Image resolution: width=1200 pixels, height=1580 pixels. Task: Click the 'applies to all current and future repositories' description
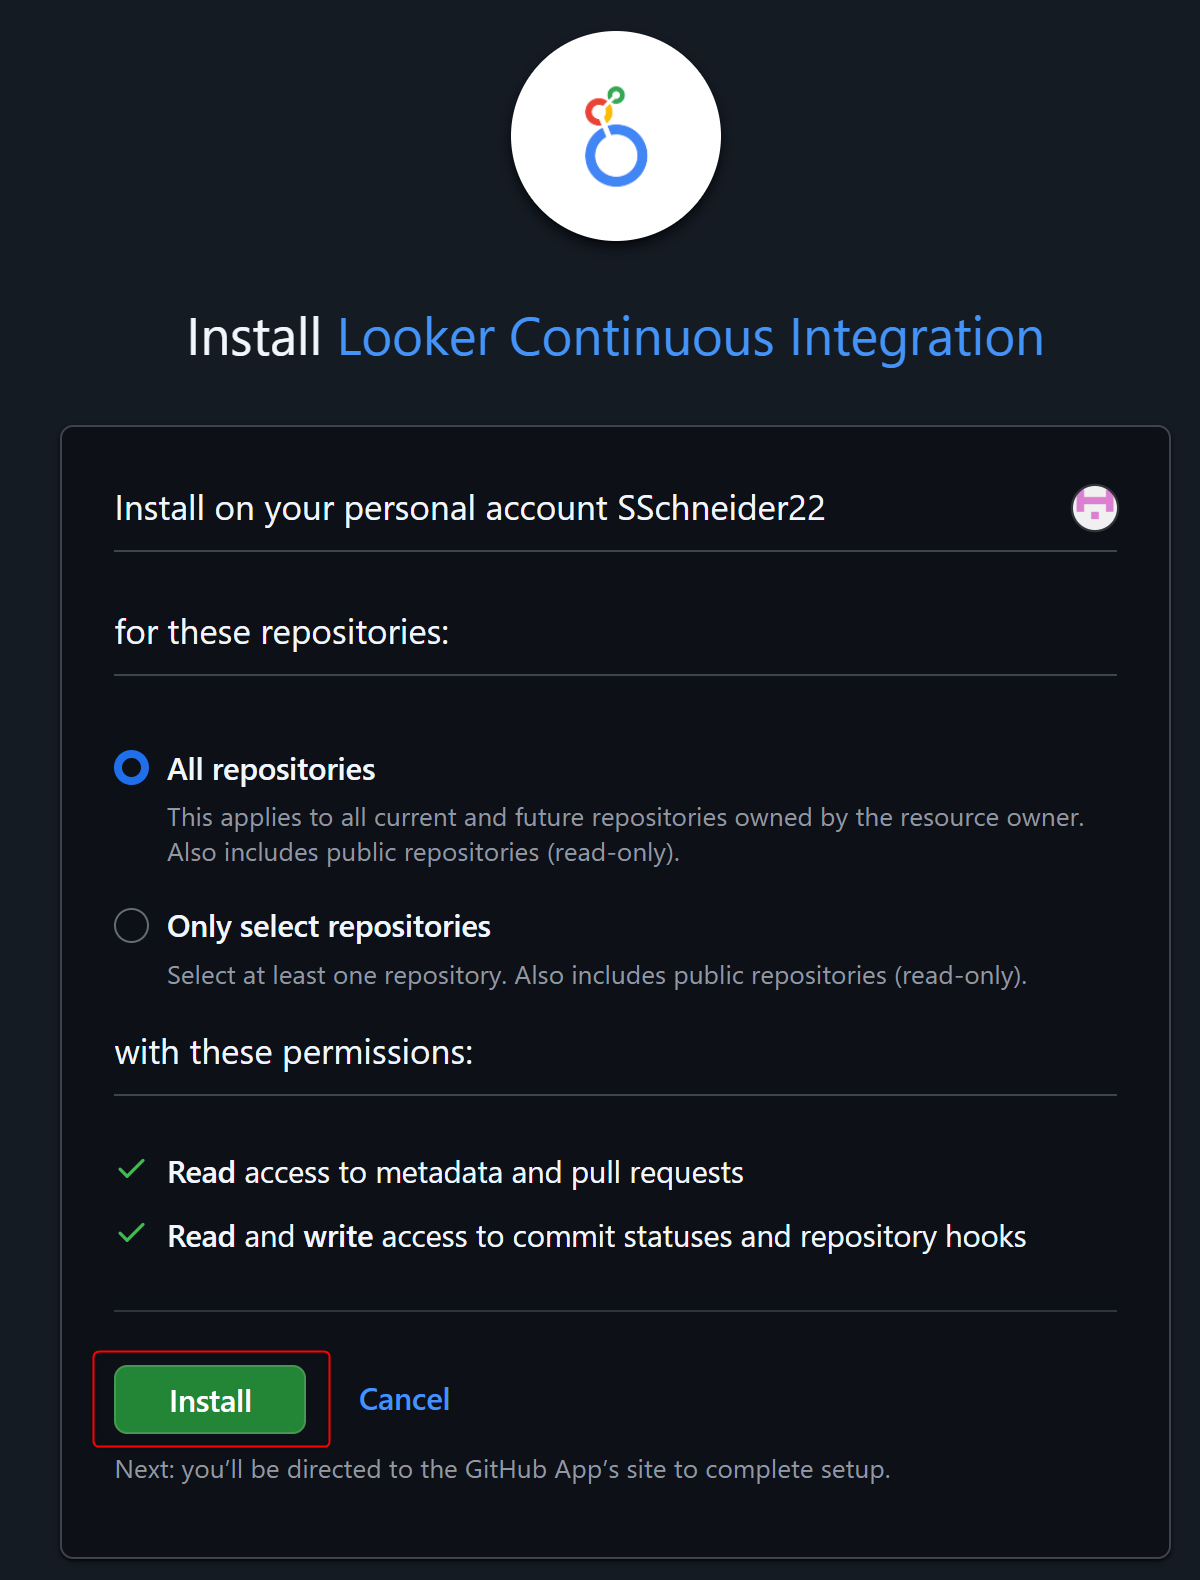pyautogui.click(x=626, y=835)
